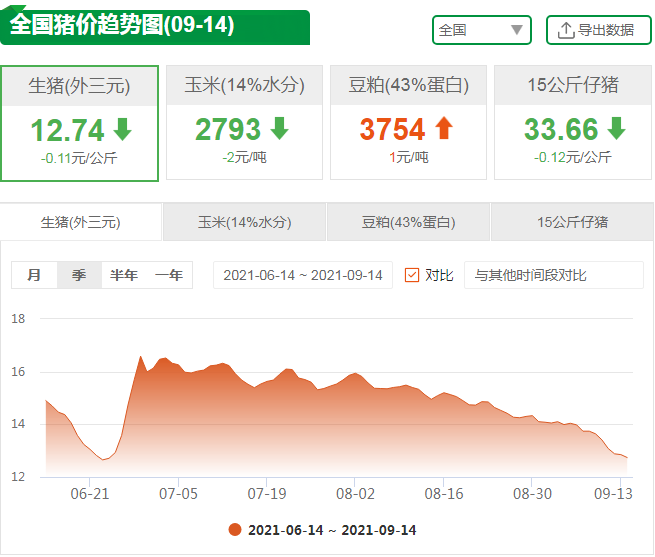The height and width of the screenshot is (557, 655).
Task: Toggle the orange legend dot for 2021-06-14 ~ 2021-09-14
Action: pyautogui.click(x=235, y=529)
